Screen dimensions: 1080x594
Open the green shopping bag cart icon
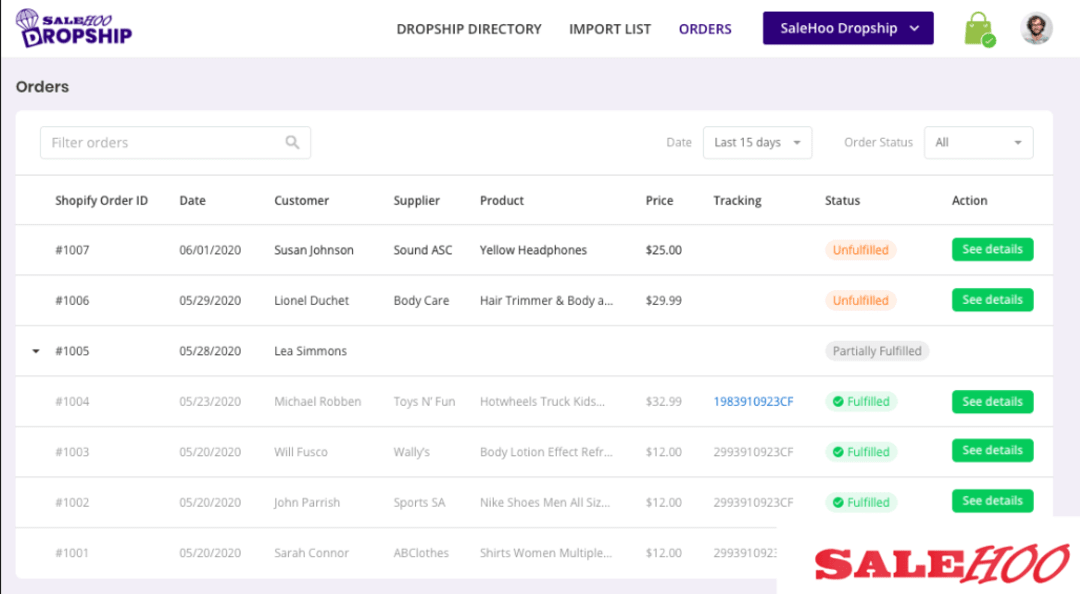coord(977,28)
